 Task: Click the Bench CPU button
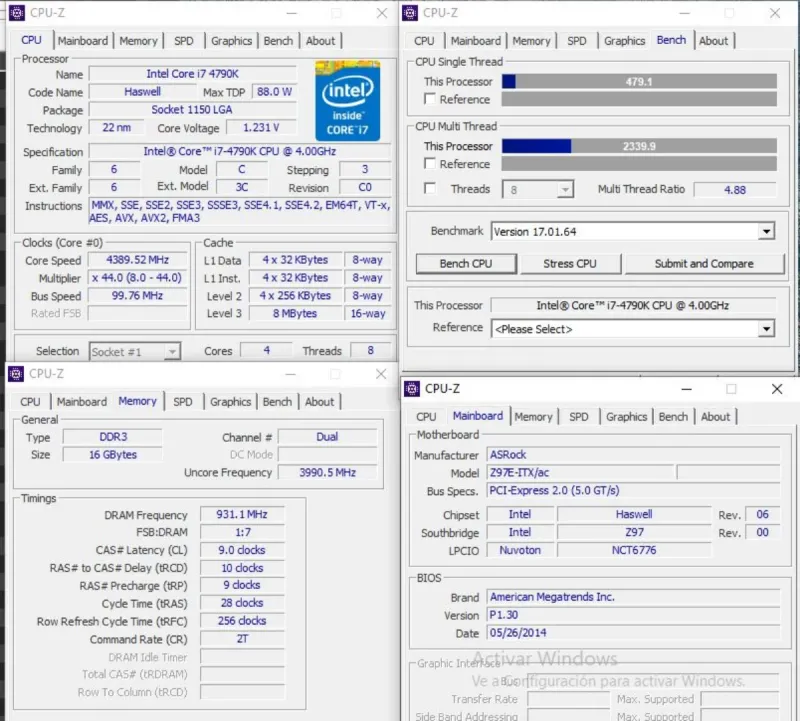click(x=466, y=264)
